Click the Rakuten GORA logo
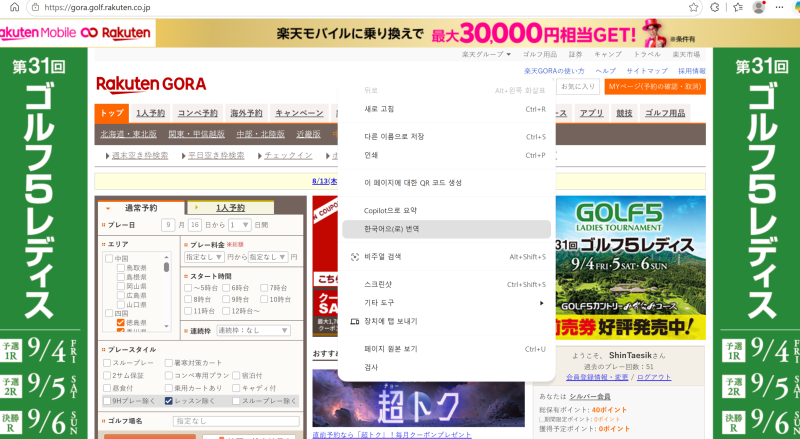Image resolution: width=800 pixels, height=439 pixels. click(x=151, y=84)
